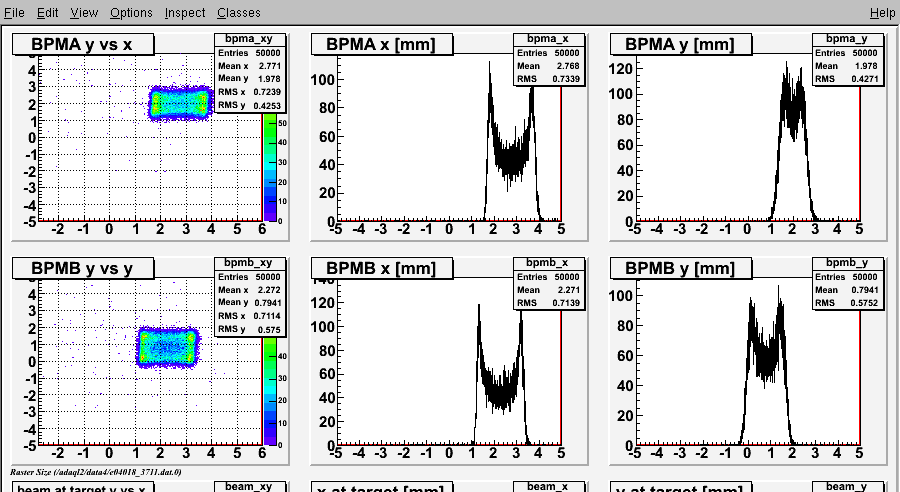Click RMS 0.4271 in bpma_y stats
Image resolution: width=900 pixels, height=492 pixels.
pyautogui.click(x=847, y=79)
